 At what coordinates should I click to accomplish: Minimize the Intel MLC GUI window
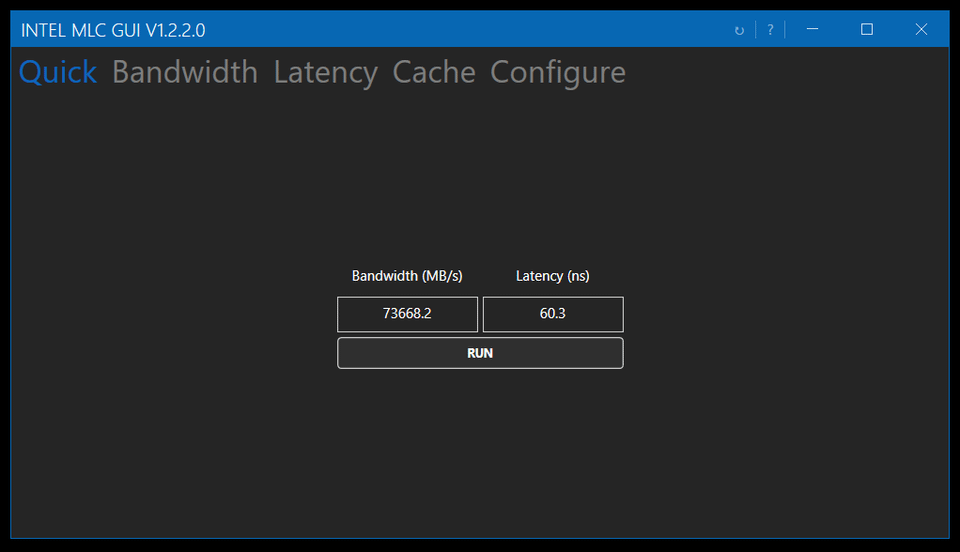click(812, 30)
